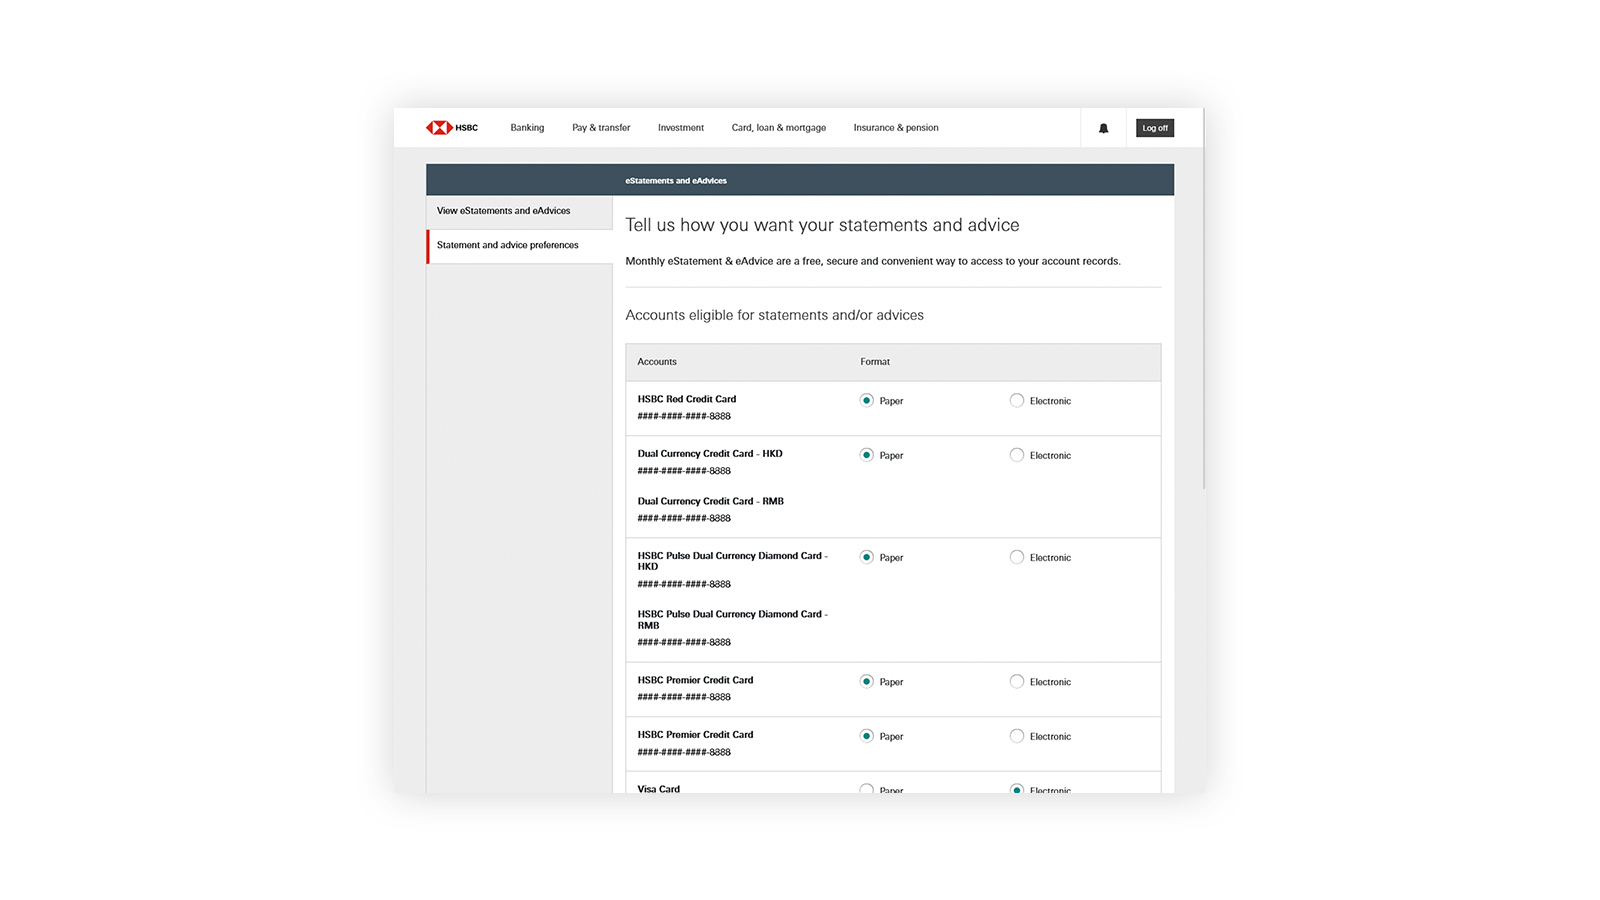Open the Pay & transfer menu
The height and width of the screenshot is (900, 1600).
tap(601, 128)
